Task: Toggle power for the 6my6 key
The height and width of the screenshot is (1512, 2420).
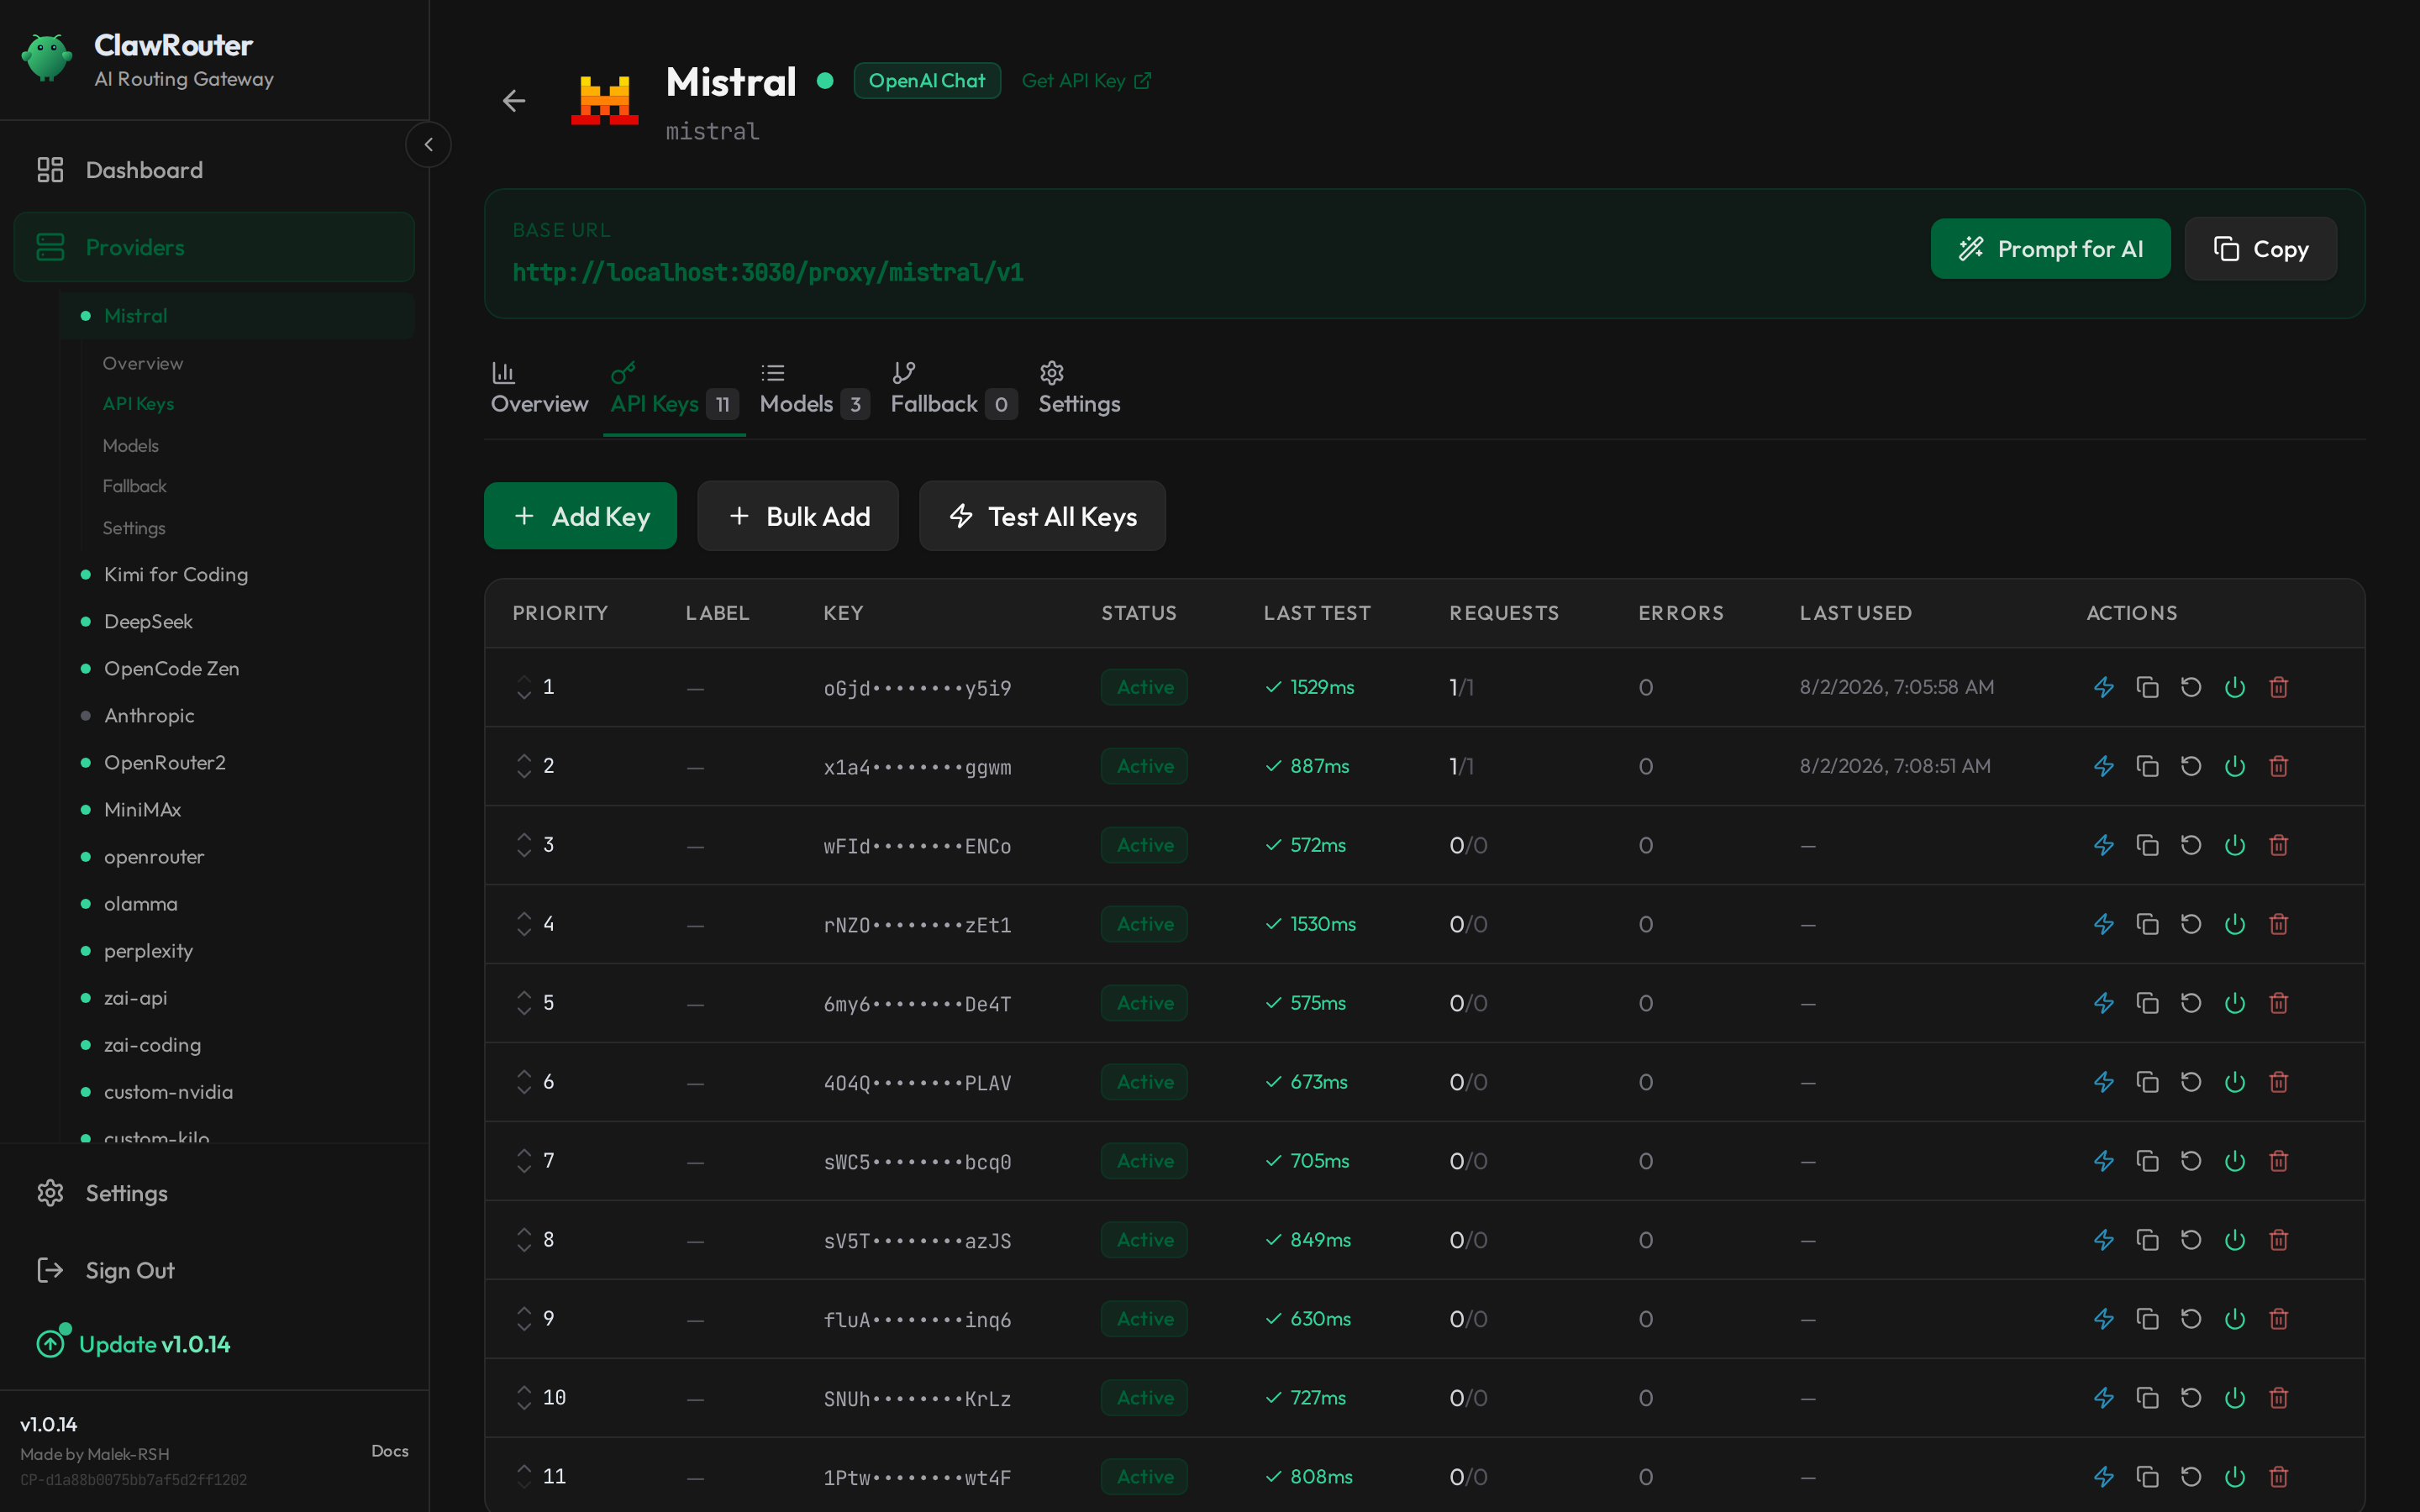Action: pyautogui.click(x=2235, y=1003)
